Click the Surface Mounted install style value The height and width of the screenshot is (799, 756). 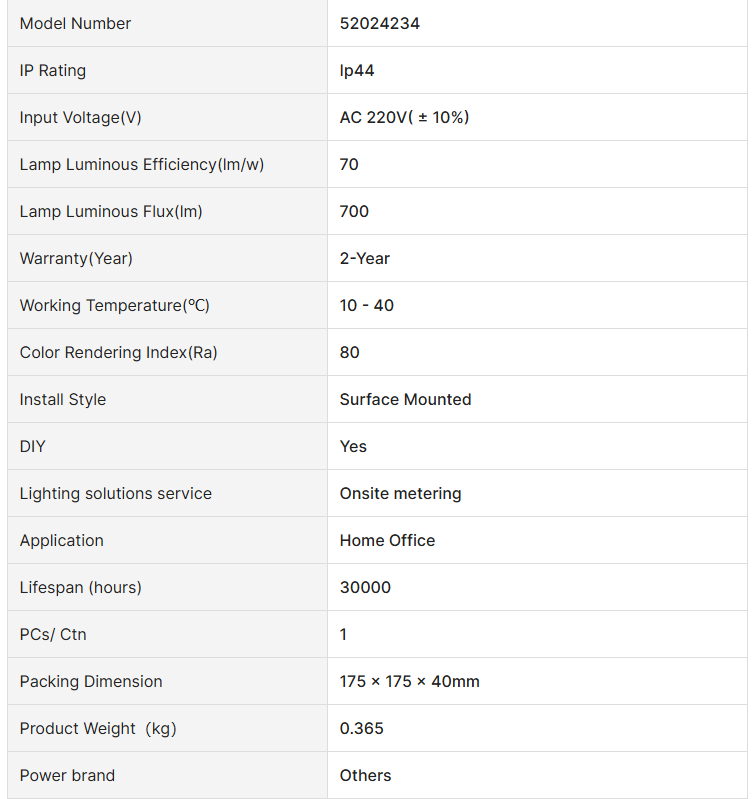coord(405,400)
